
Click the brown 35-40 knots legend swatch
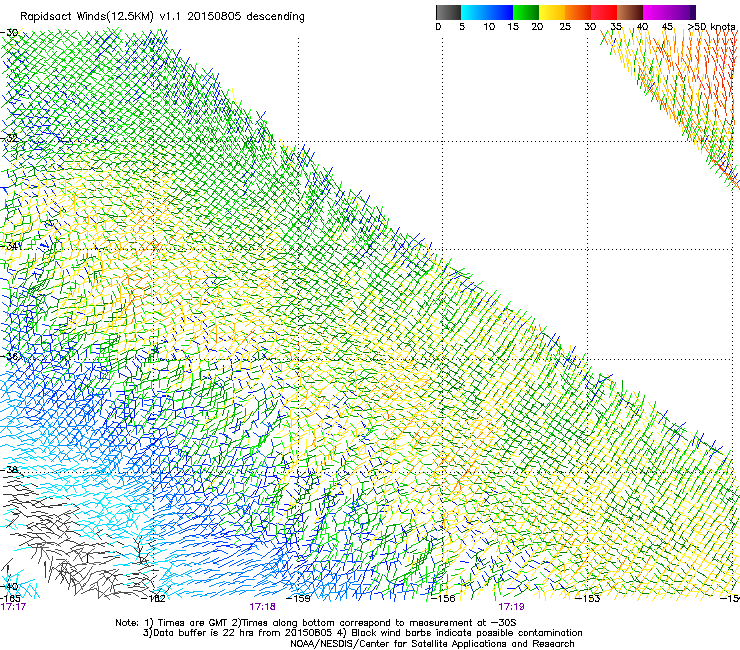click(630, 12)
